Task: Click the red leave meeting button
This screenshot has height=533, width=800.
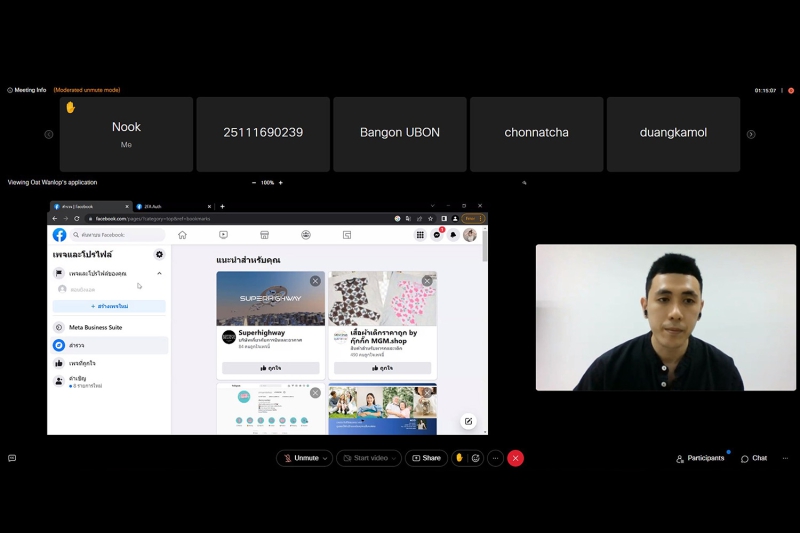Action: point(515,458)
